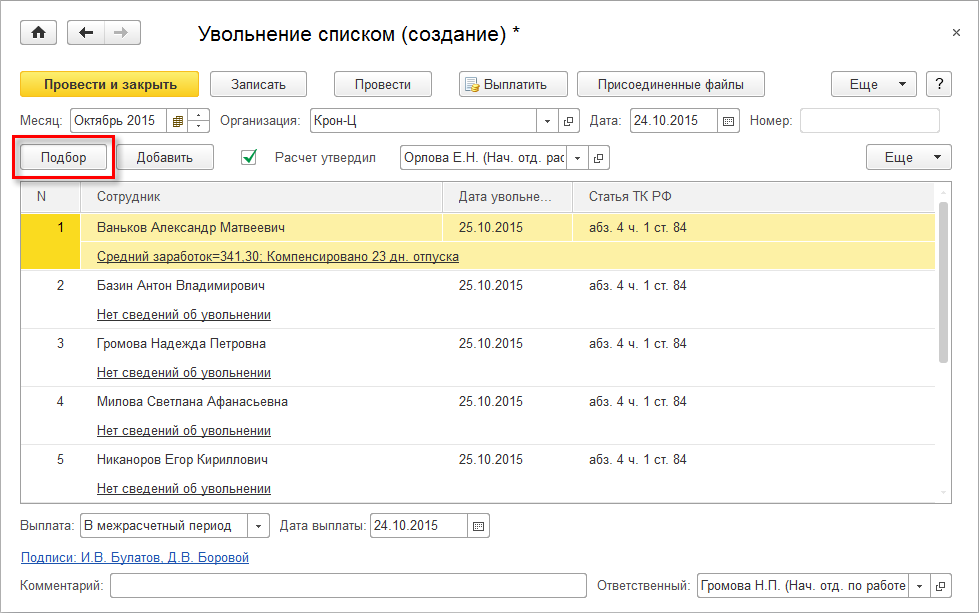
Task: Click "Выплатить" button with document icon
Action: tap(513, 84)
